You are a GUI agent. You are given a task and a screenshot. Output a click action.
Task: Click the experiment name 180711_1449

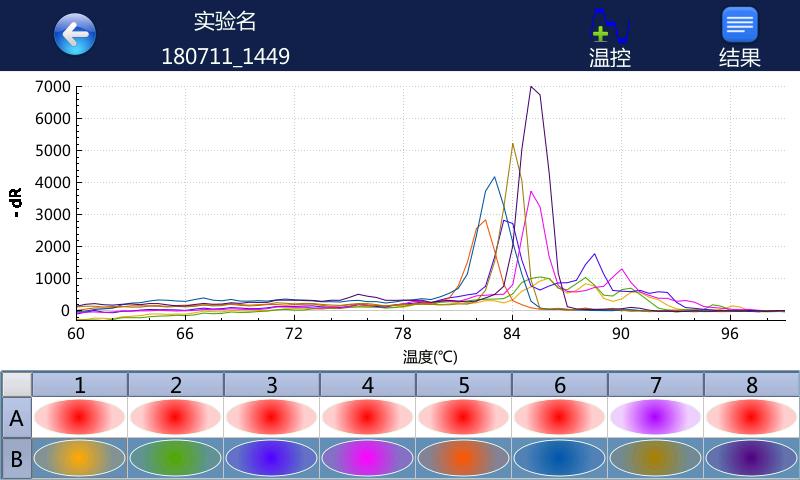tap(225, 56)
